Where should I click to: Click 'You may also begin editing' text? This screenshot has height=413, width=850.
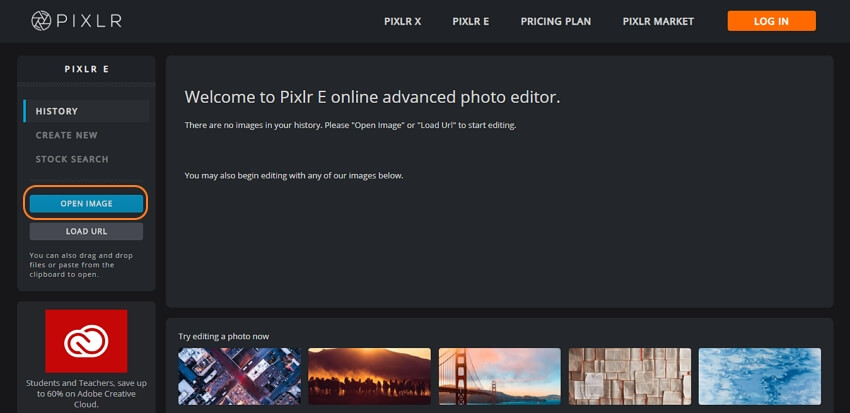coord(294,176)
